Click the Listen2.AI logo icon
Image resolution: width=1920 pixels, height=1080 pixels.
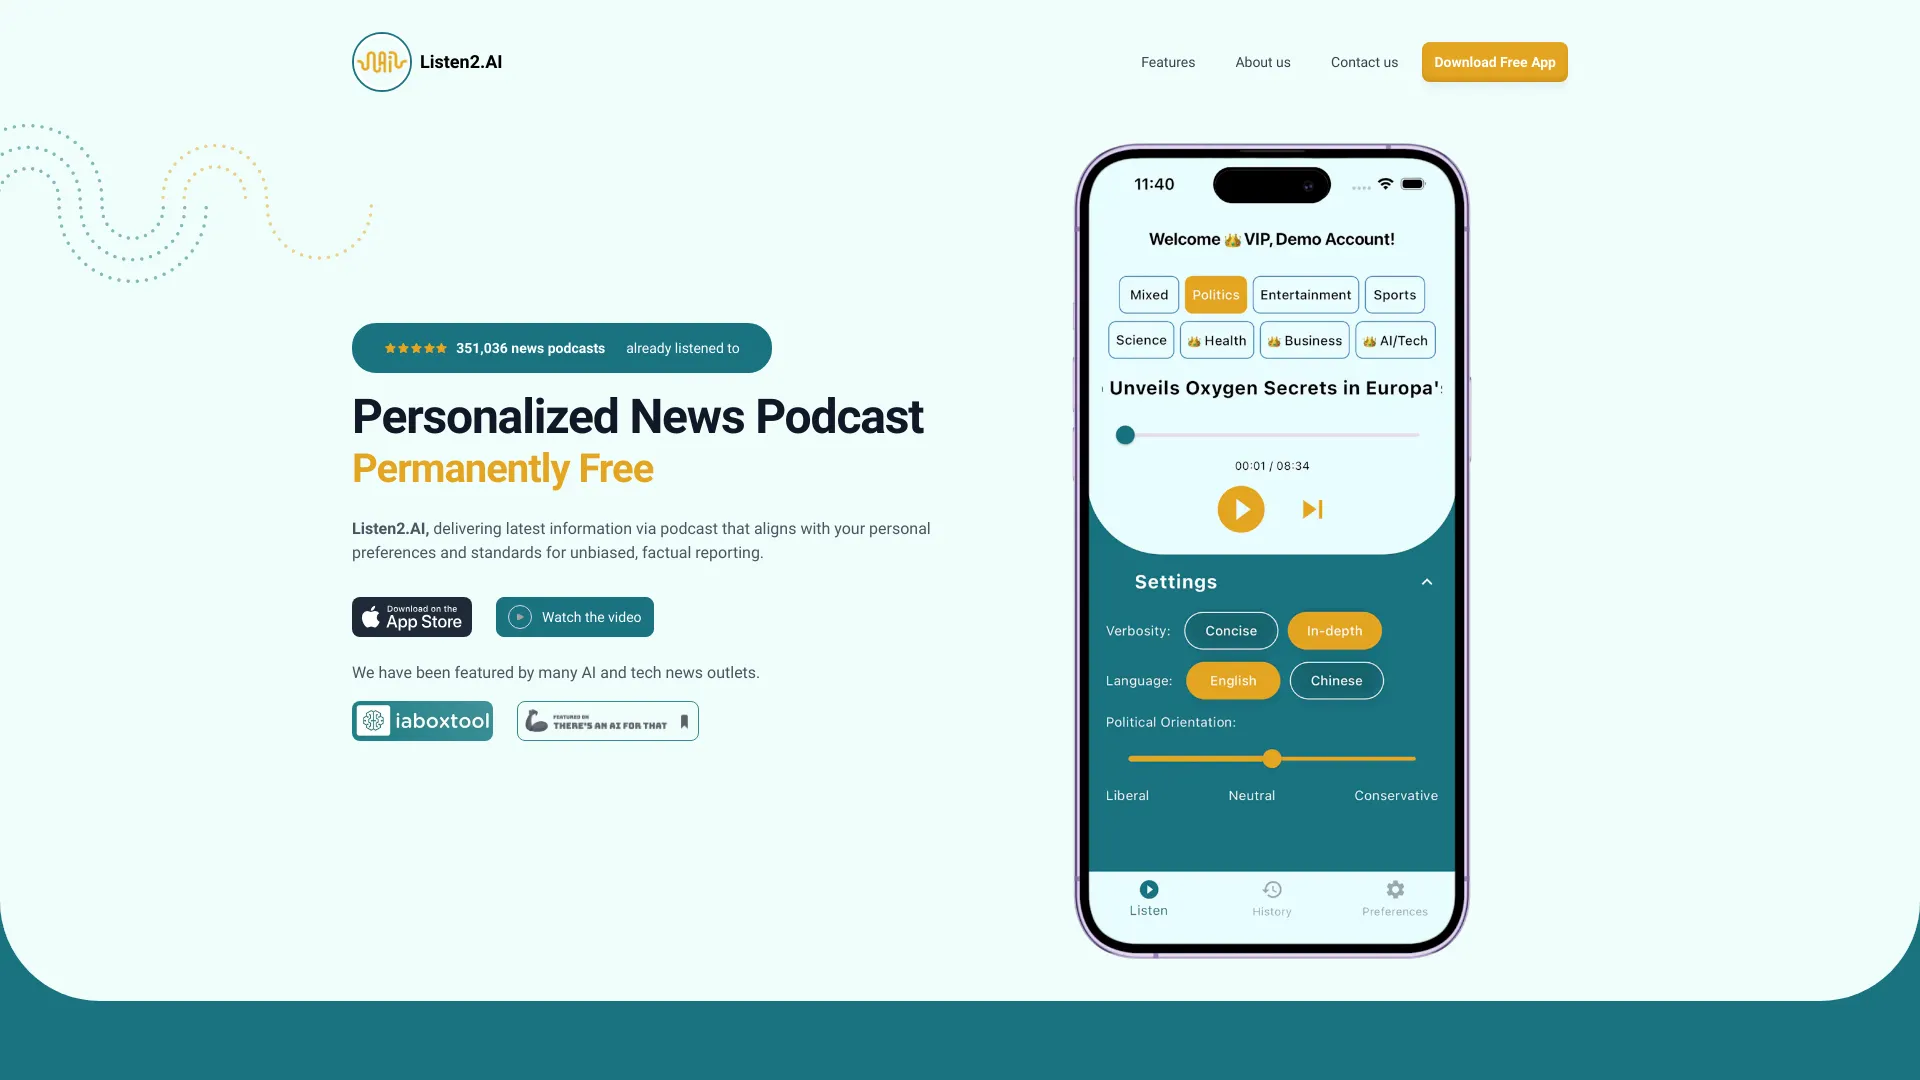coord(381,61)
